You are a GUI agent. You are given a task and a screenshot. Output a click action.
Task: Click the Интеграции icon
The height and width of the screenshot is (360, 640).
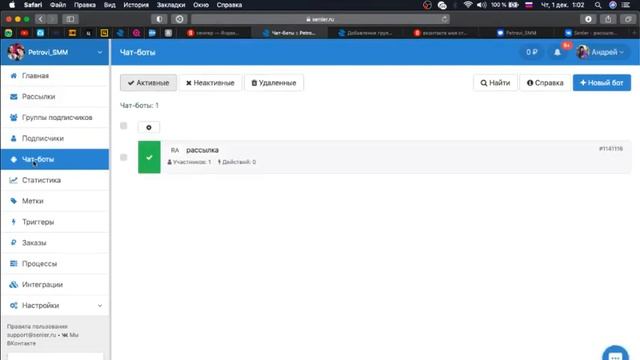(x=13, y=284)
